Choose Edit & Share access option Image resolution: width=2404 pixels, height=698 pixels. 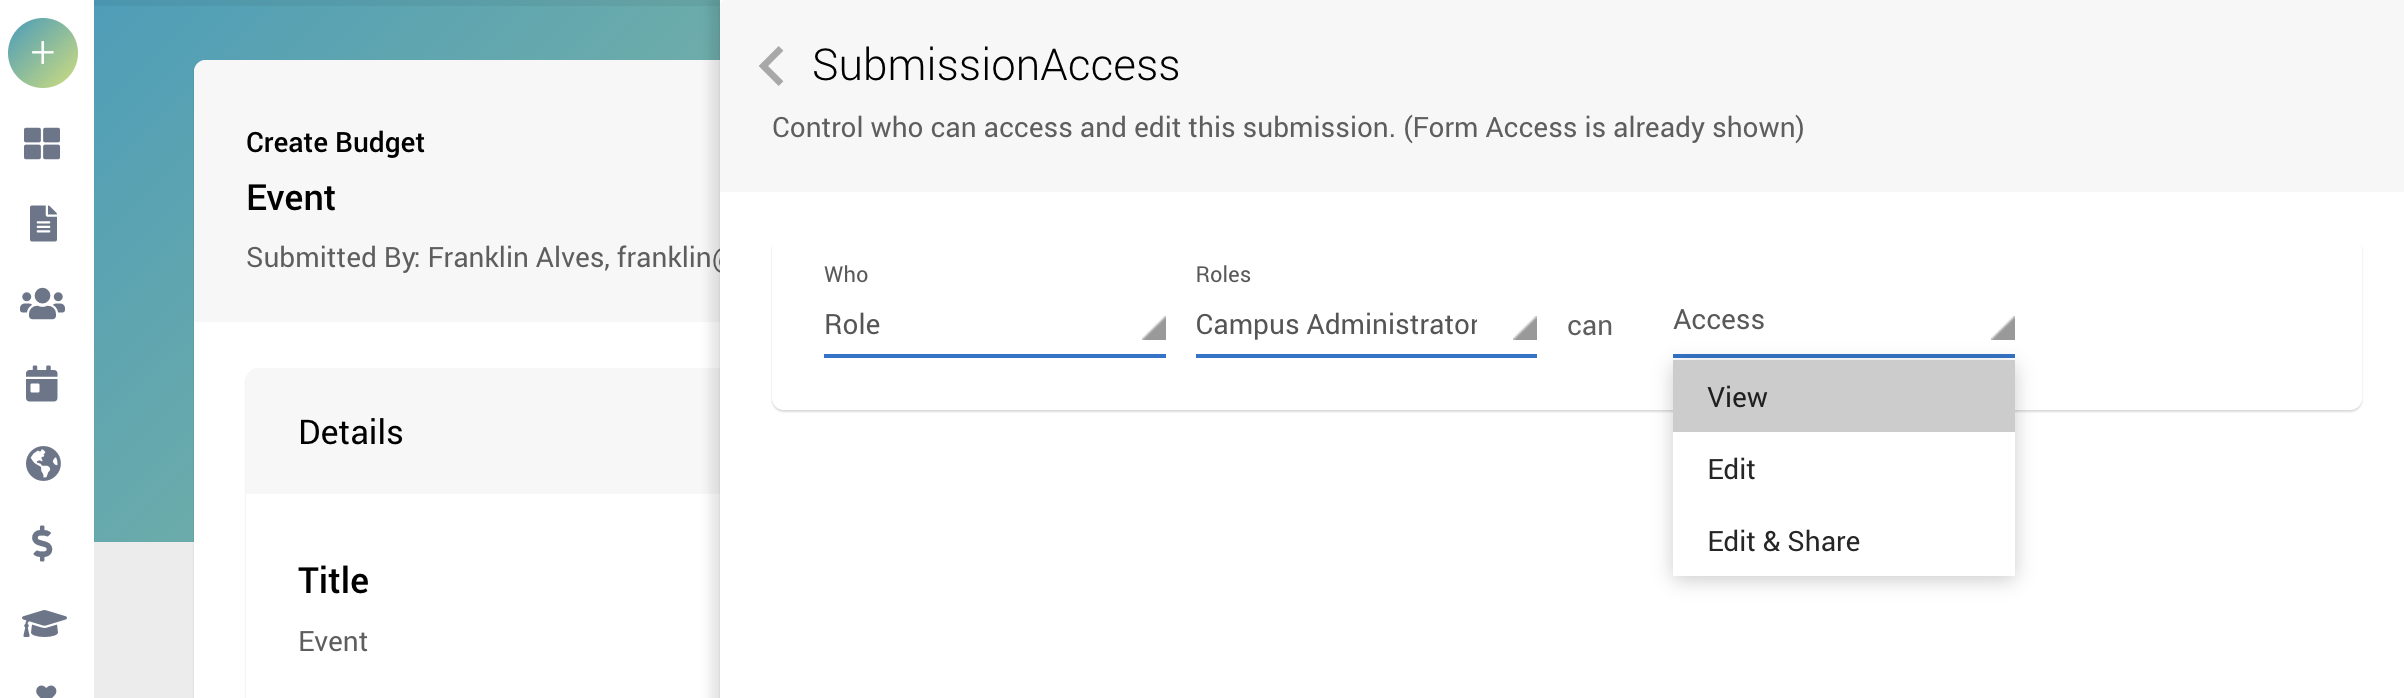[1843, 541]
